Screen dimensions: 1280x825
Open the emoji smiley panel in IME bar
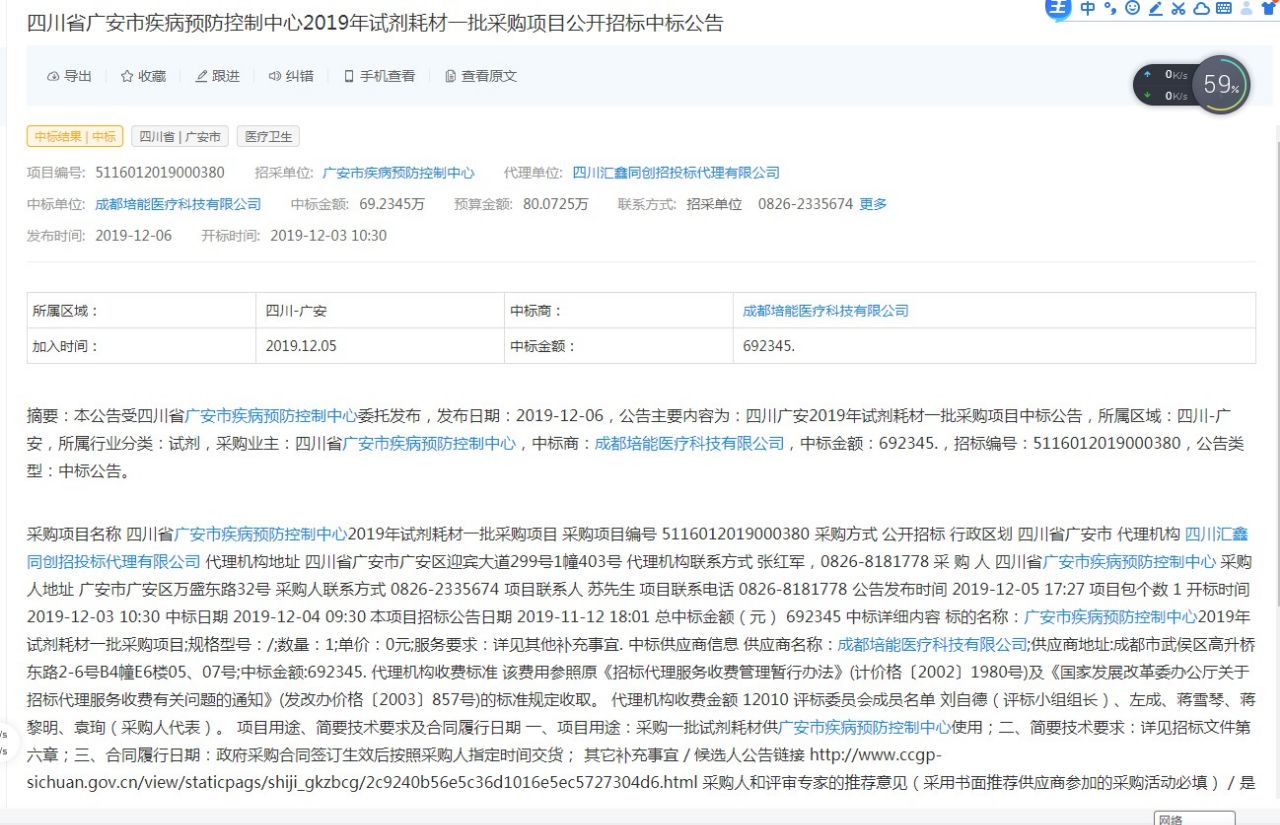point(1132,9)
